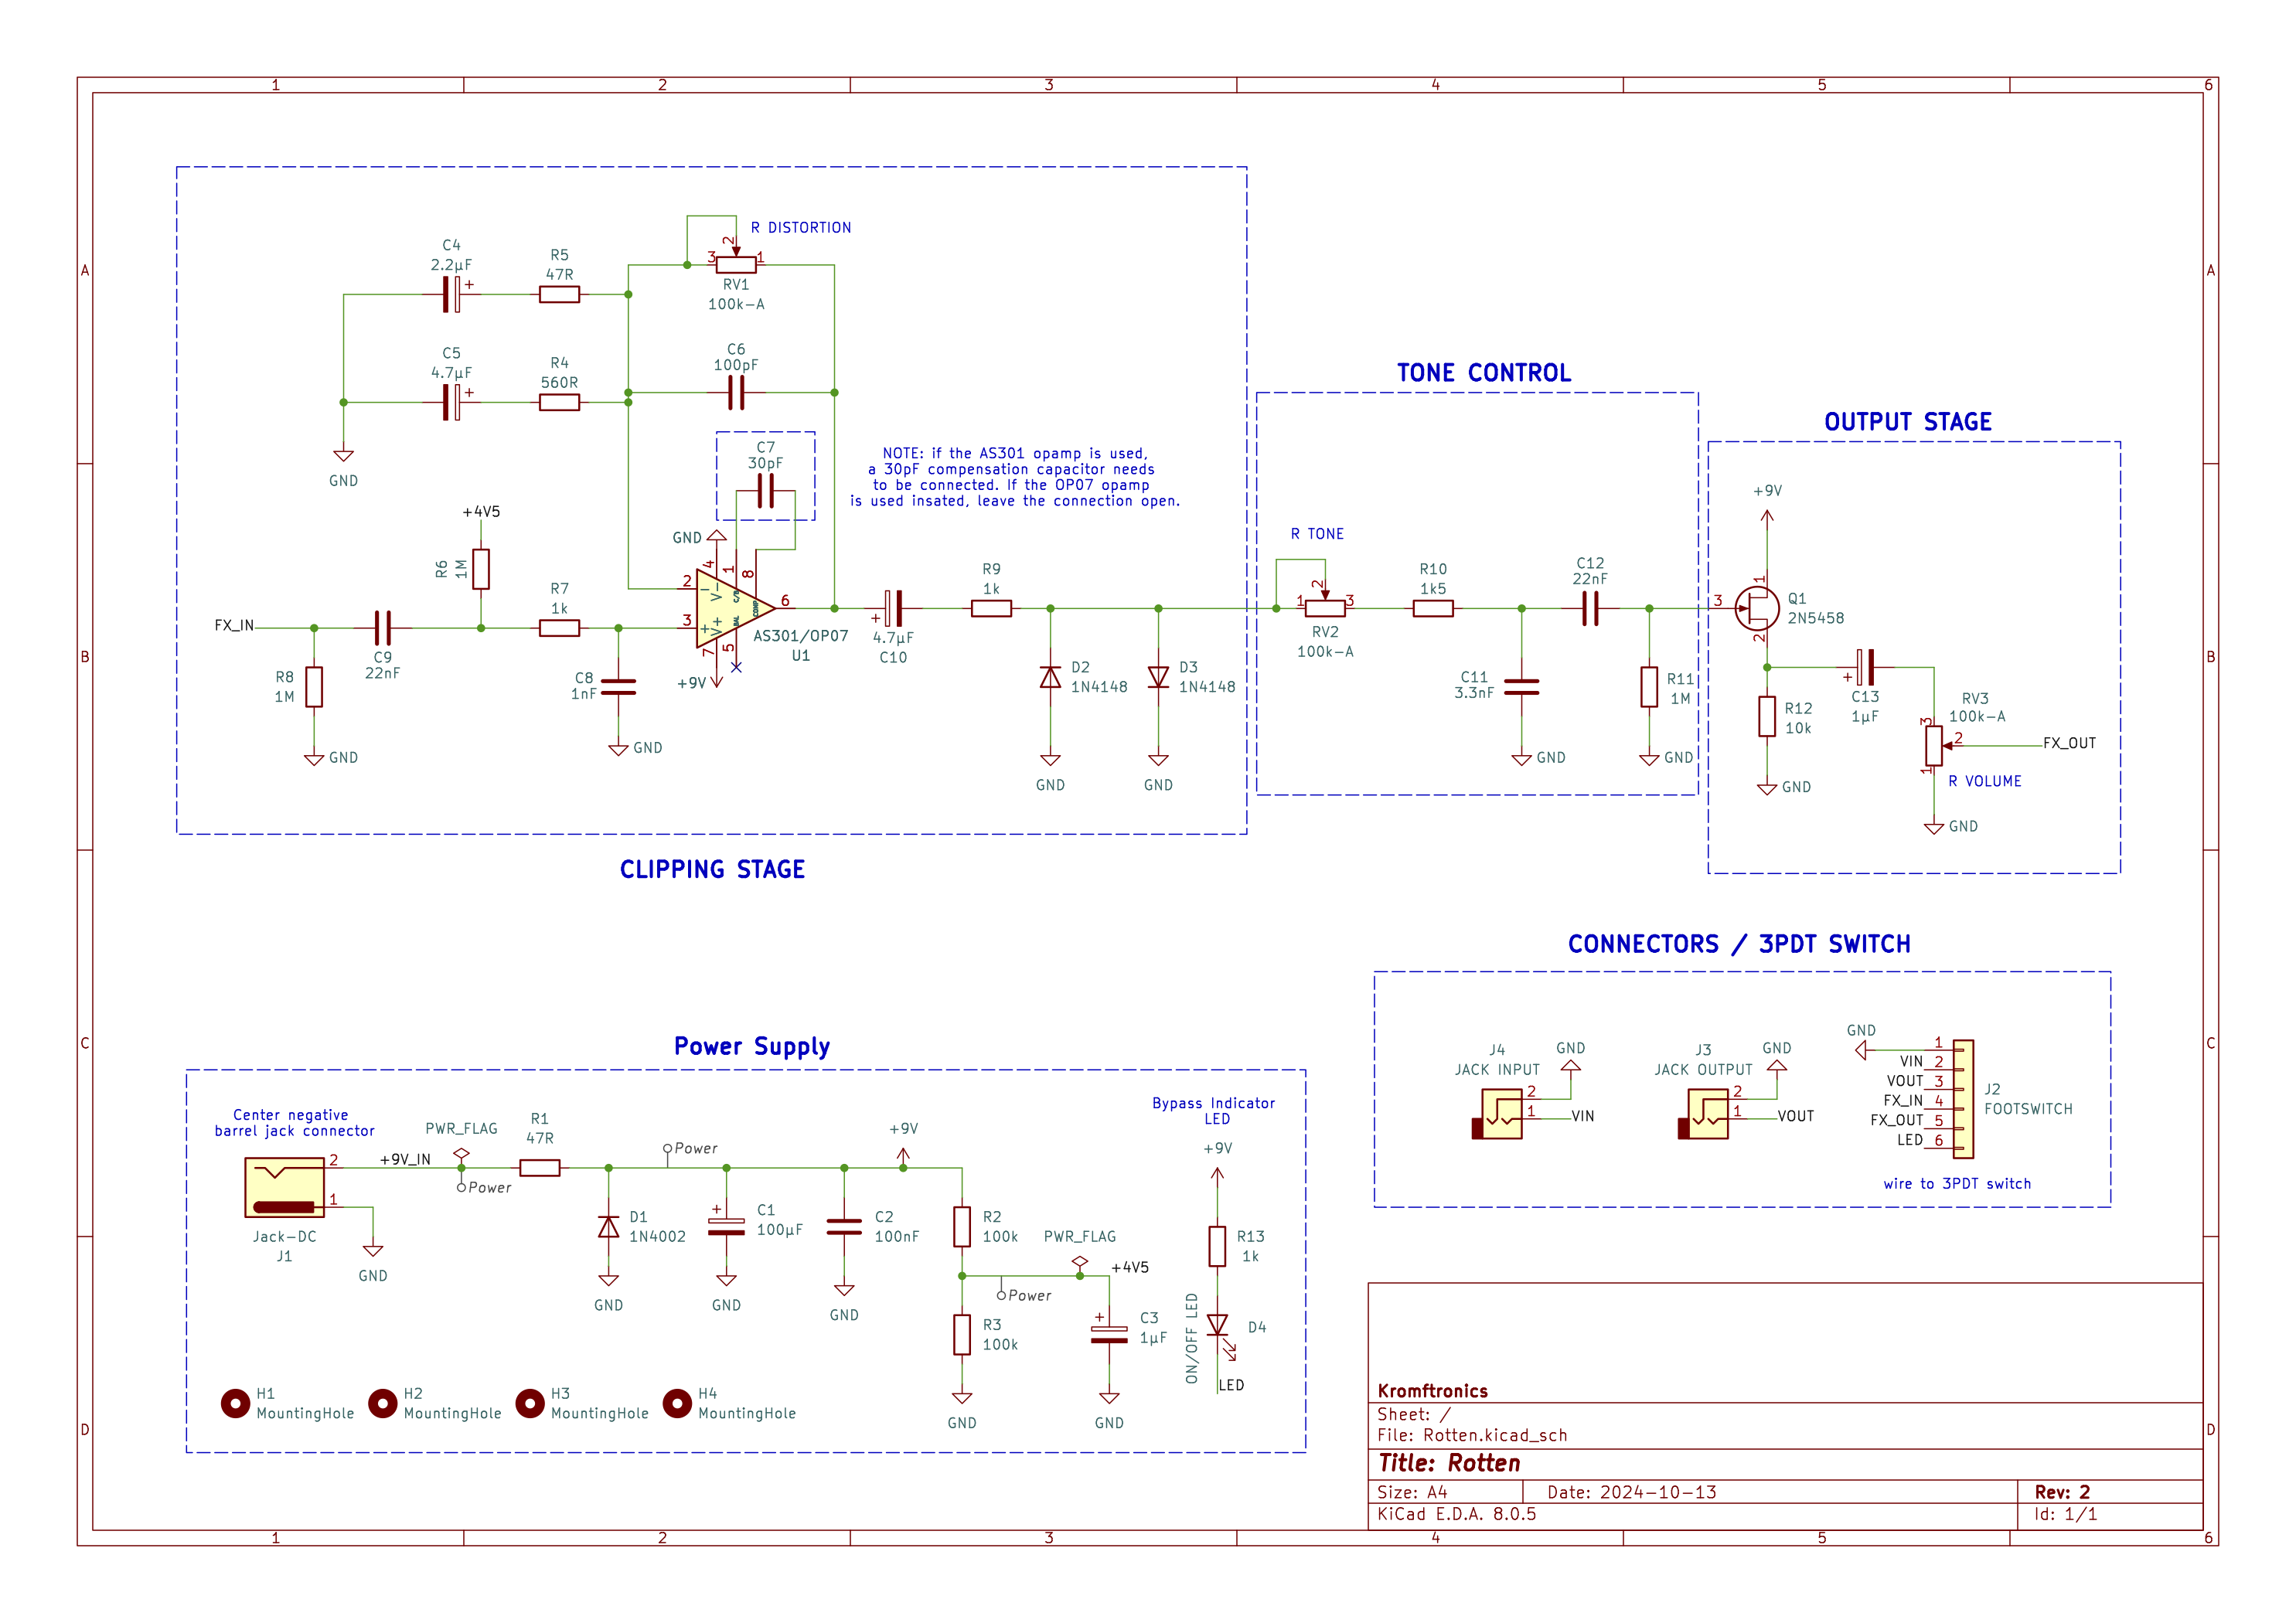The image size is (2296, 1623).
Task: Click the C4 2.2µF capacitor symbol
Action: coord(452,294)
